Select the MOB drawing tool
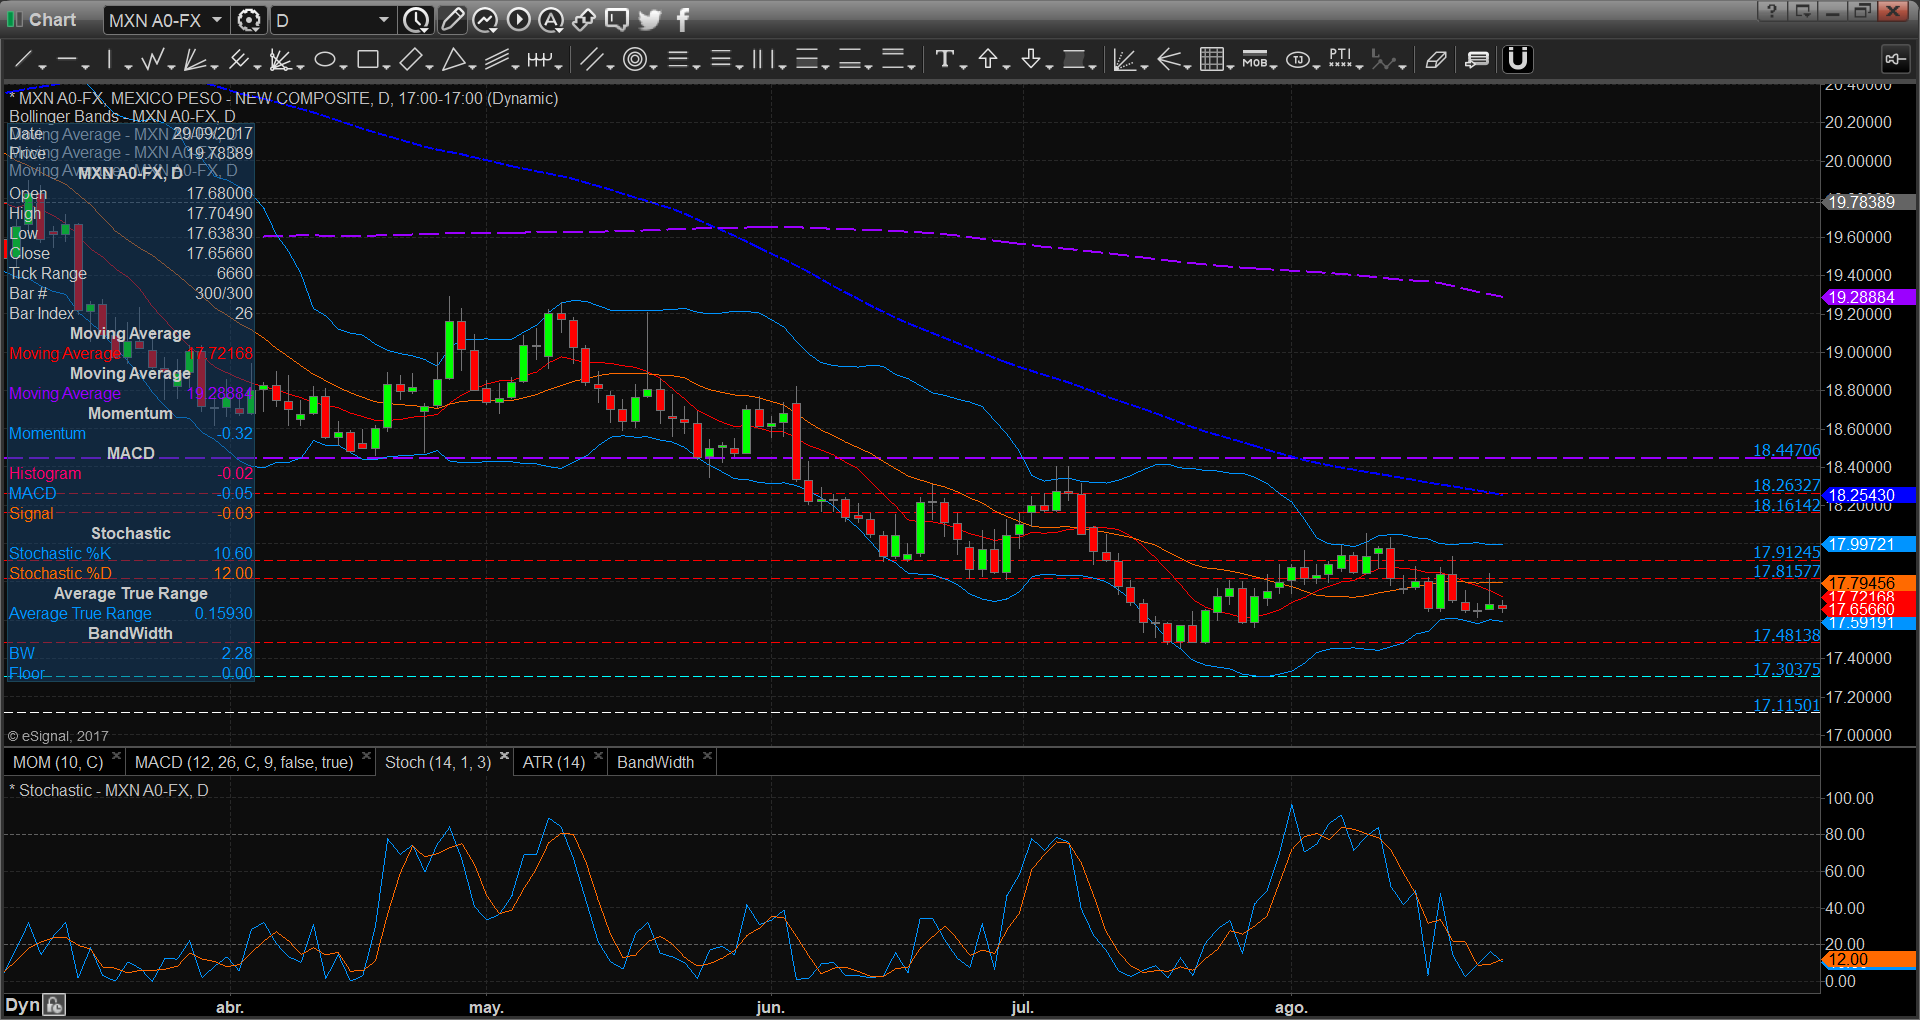 tap(1254, 60)
